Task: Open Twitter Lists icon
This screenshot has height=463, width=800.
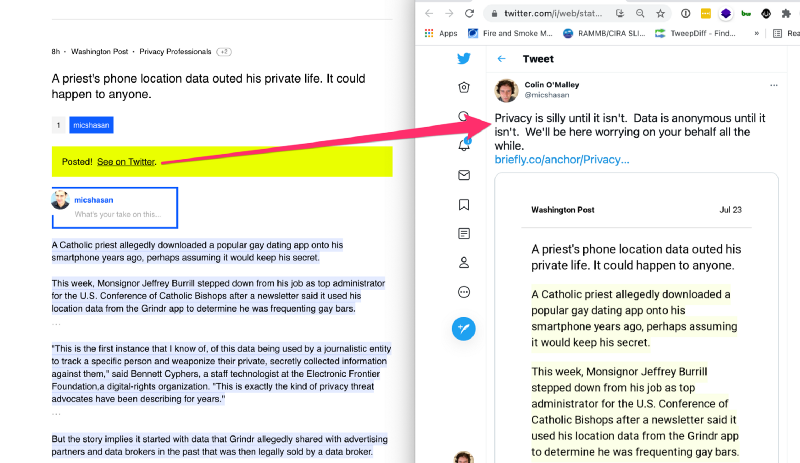Action: point(464,234)
